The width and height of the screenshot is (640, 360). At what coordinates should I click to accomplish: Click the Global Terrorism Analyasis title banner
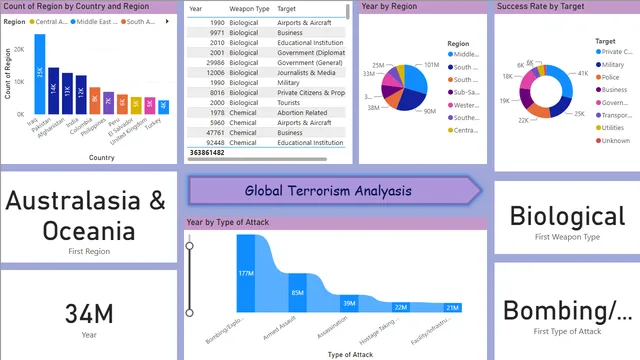(335, 191)
